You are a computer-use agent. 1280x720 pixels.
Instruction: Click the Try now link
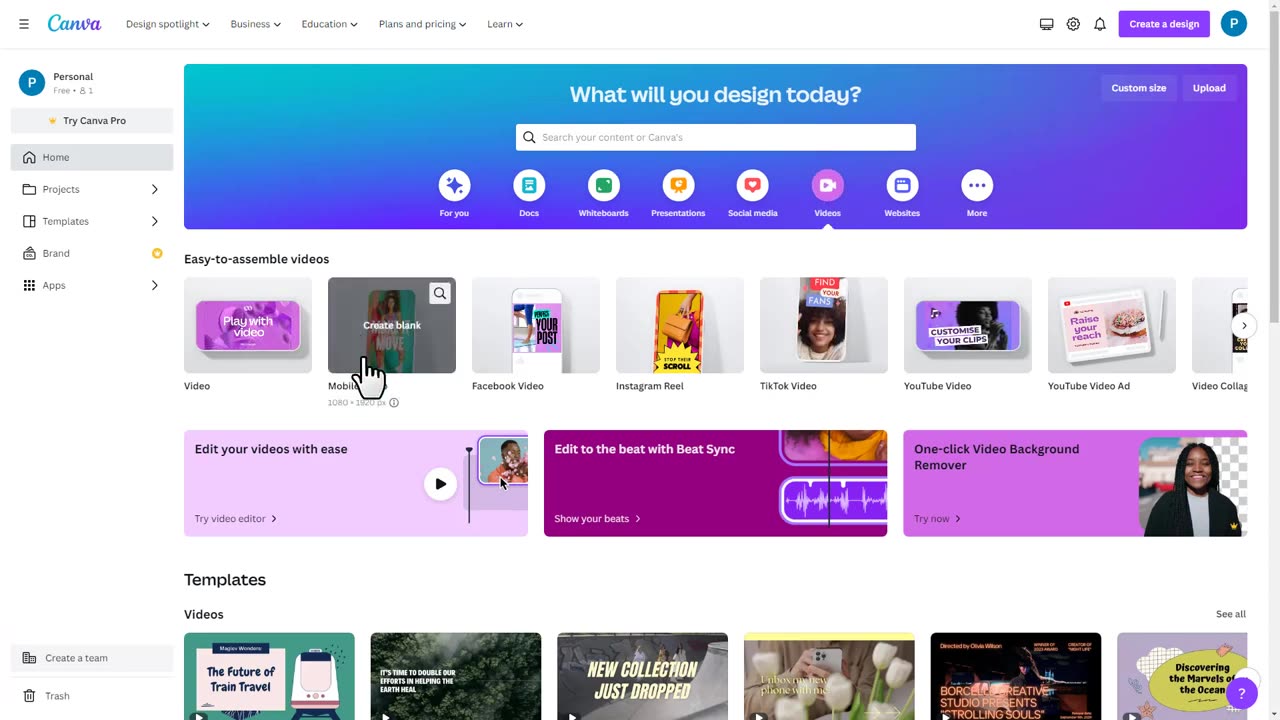(x=937, y=519)
